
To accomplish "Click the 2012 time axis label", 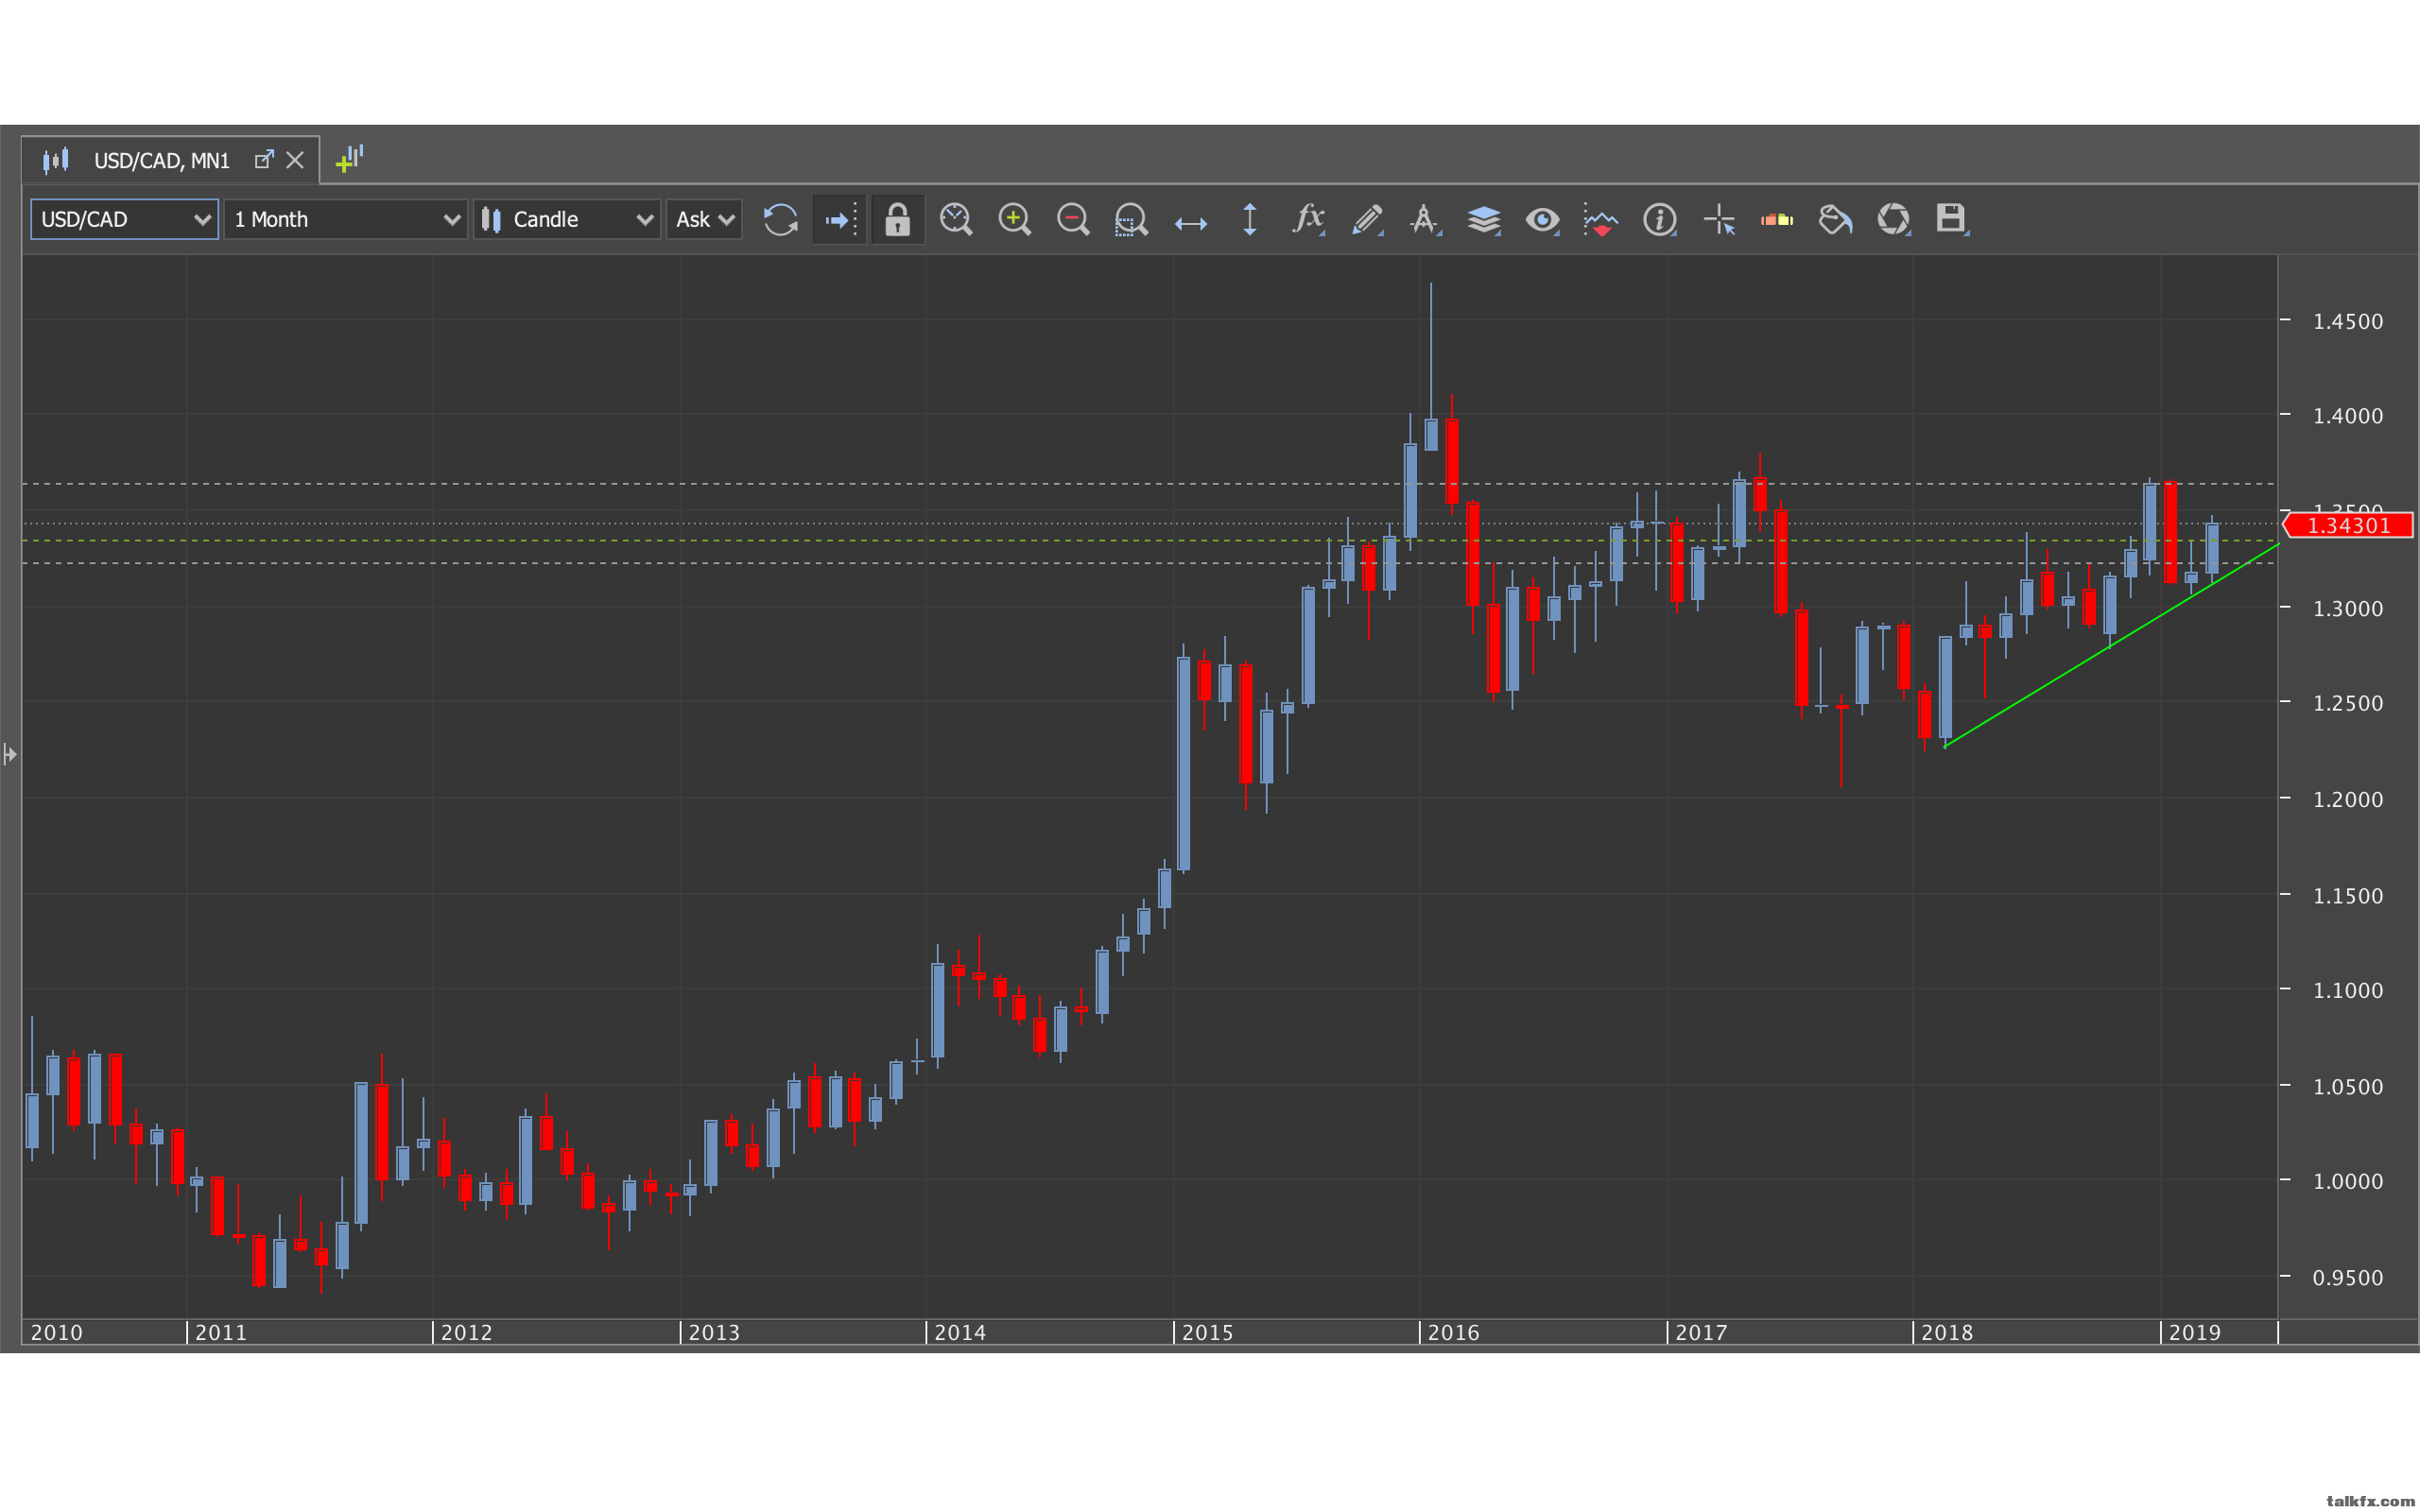I will [466, 1332].
